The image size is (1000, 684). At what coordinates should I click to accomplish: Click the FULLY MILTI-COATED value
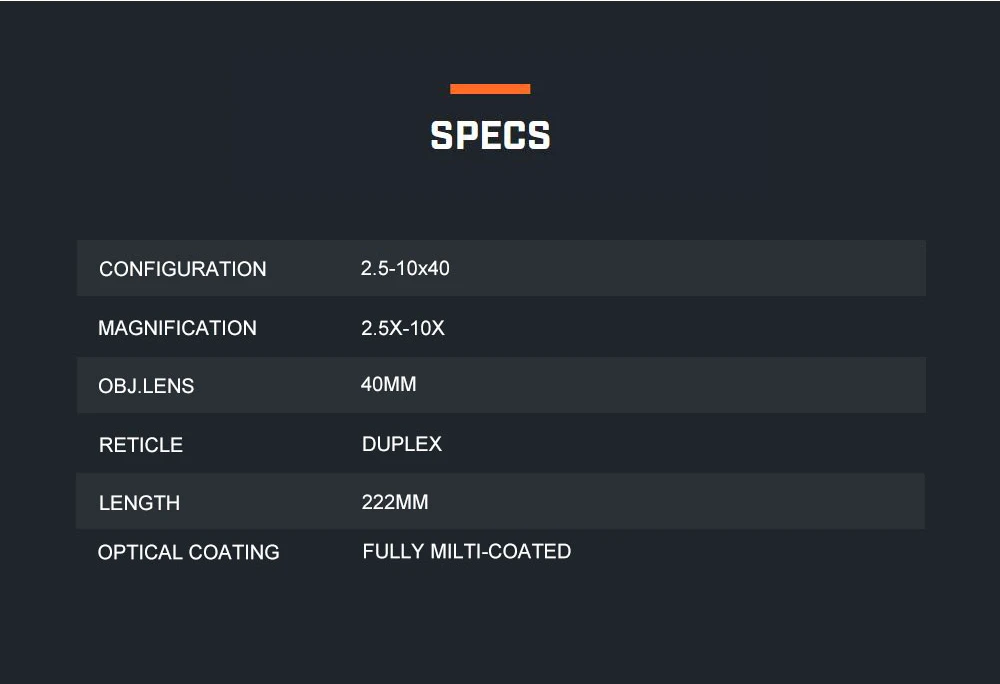click(x=467, y=551)
